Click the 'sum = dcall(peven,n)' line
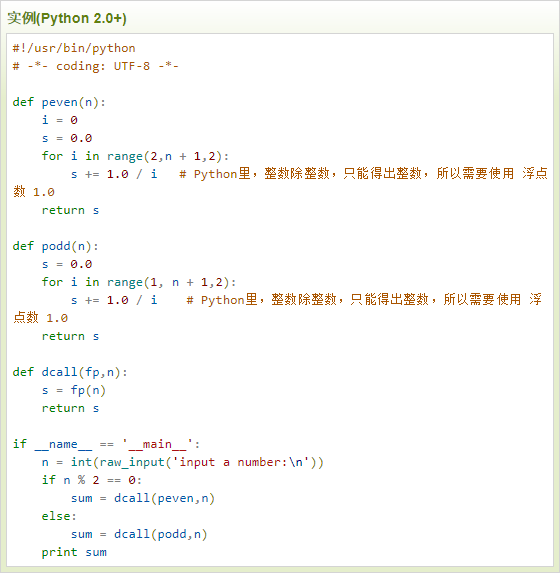Image resolution: width=560 pixels, height=573 pixels. tap(143, 498)
